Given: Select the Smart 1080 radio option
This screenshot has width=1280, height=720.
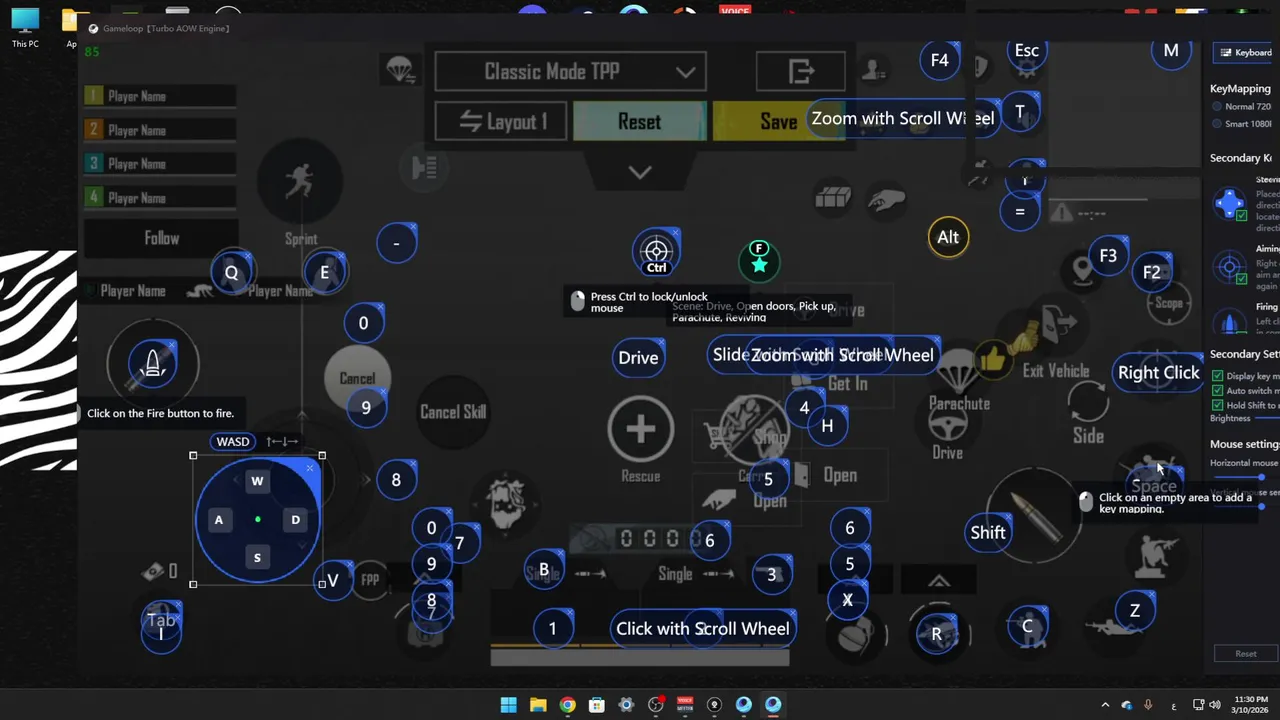Looking at the screenshot, I should 1217,124.
